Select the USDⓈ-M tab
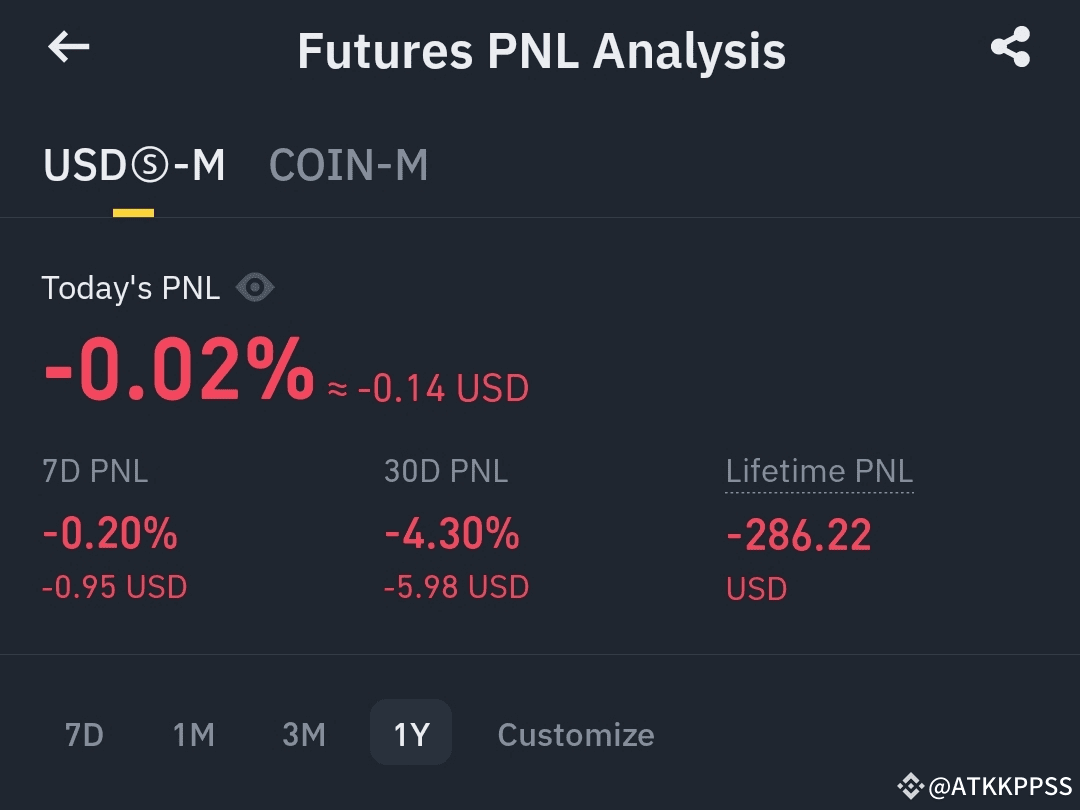The width and height of the screenshot is (1080, 810). [x=134, y=165]
